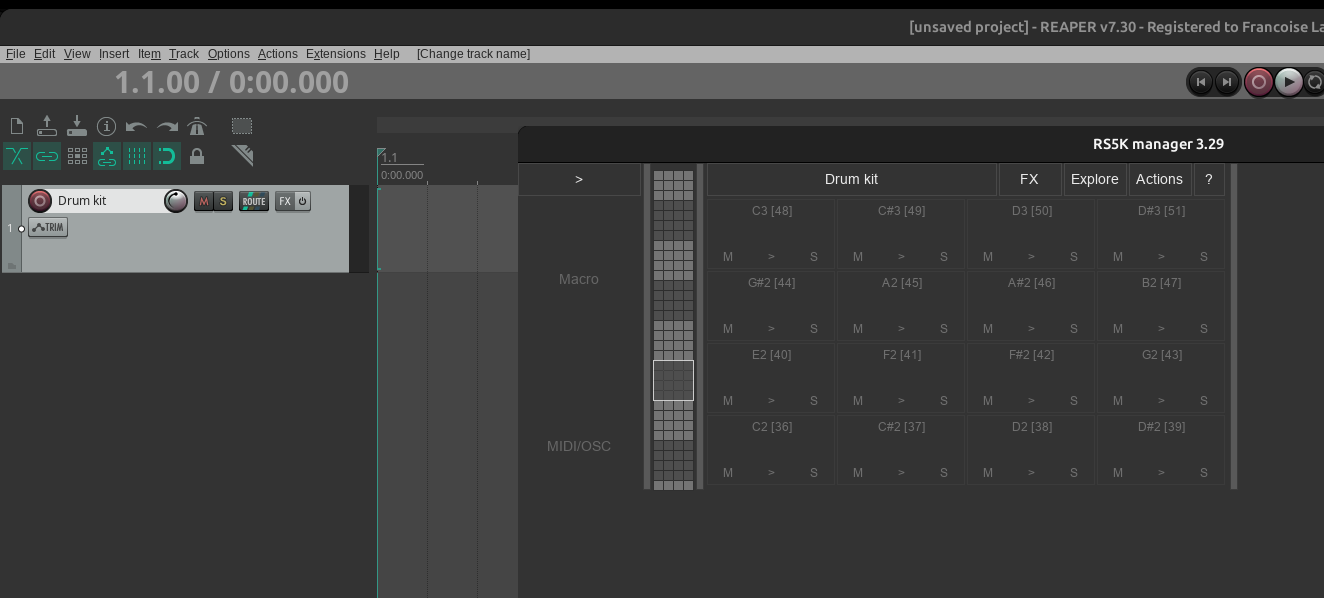Click the transport Record button
This screenshot has height=598, width=1324.
[1259, 82]
